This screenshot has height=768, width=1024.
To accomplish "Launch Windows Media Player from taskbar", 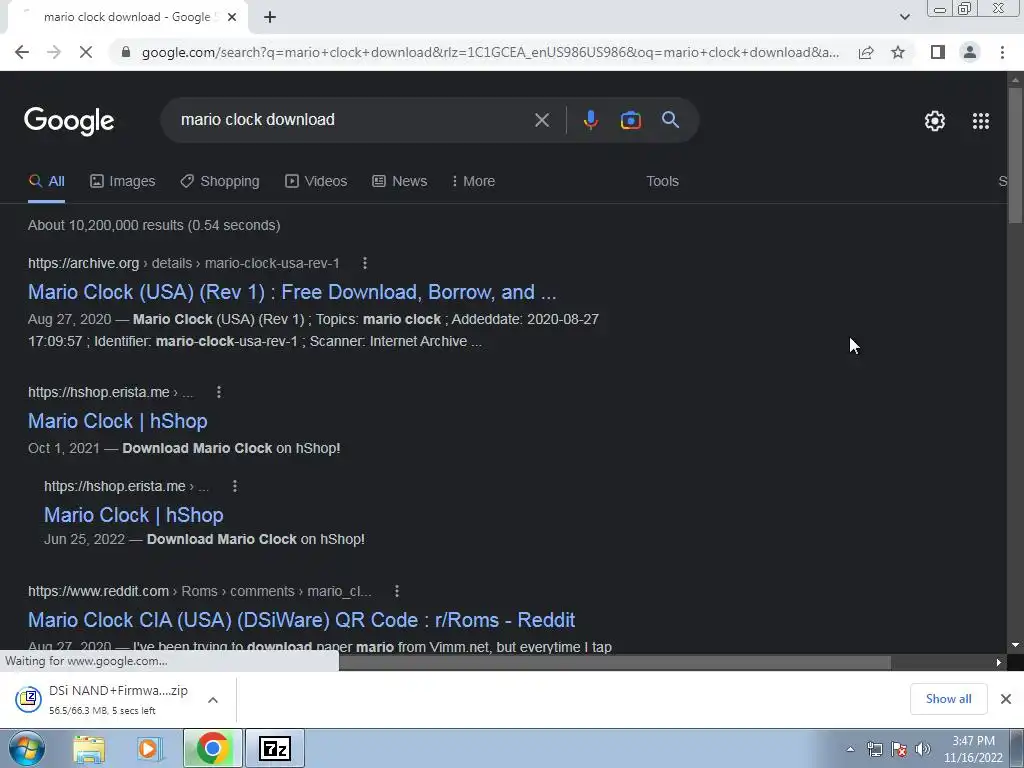I will coord(149,748).
